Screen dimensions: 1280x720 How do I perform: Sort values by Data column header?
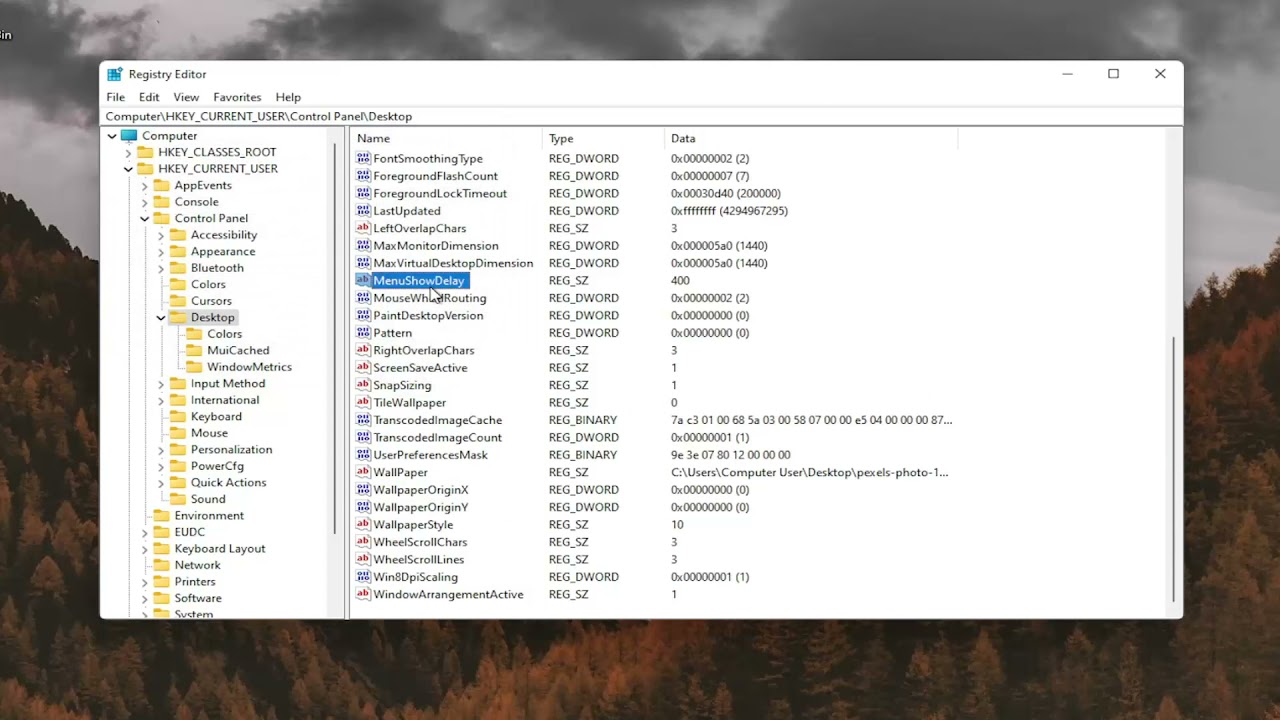[812, 138]
